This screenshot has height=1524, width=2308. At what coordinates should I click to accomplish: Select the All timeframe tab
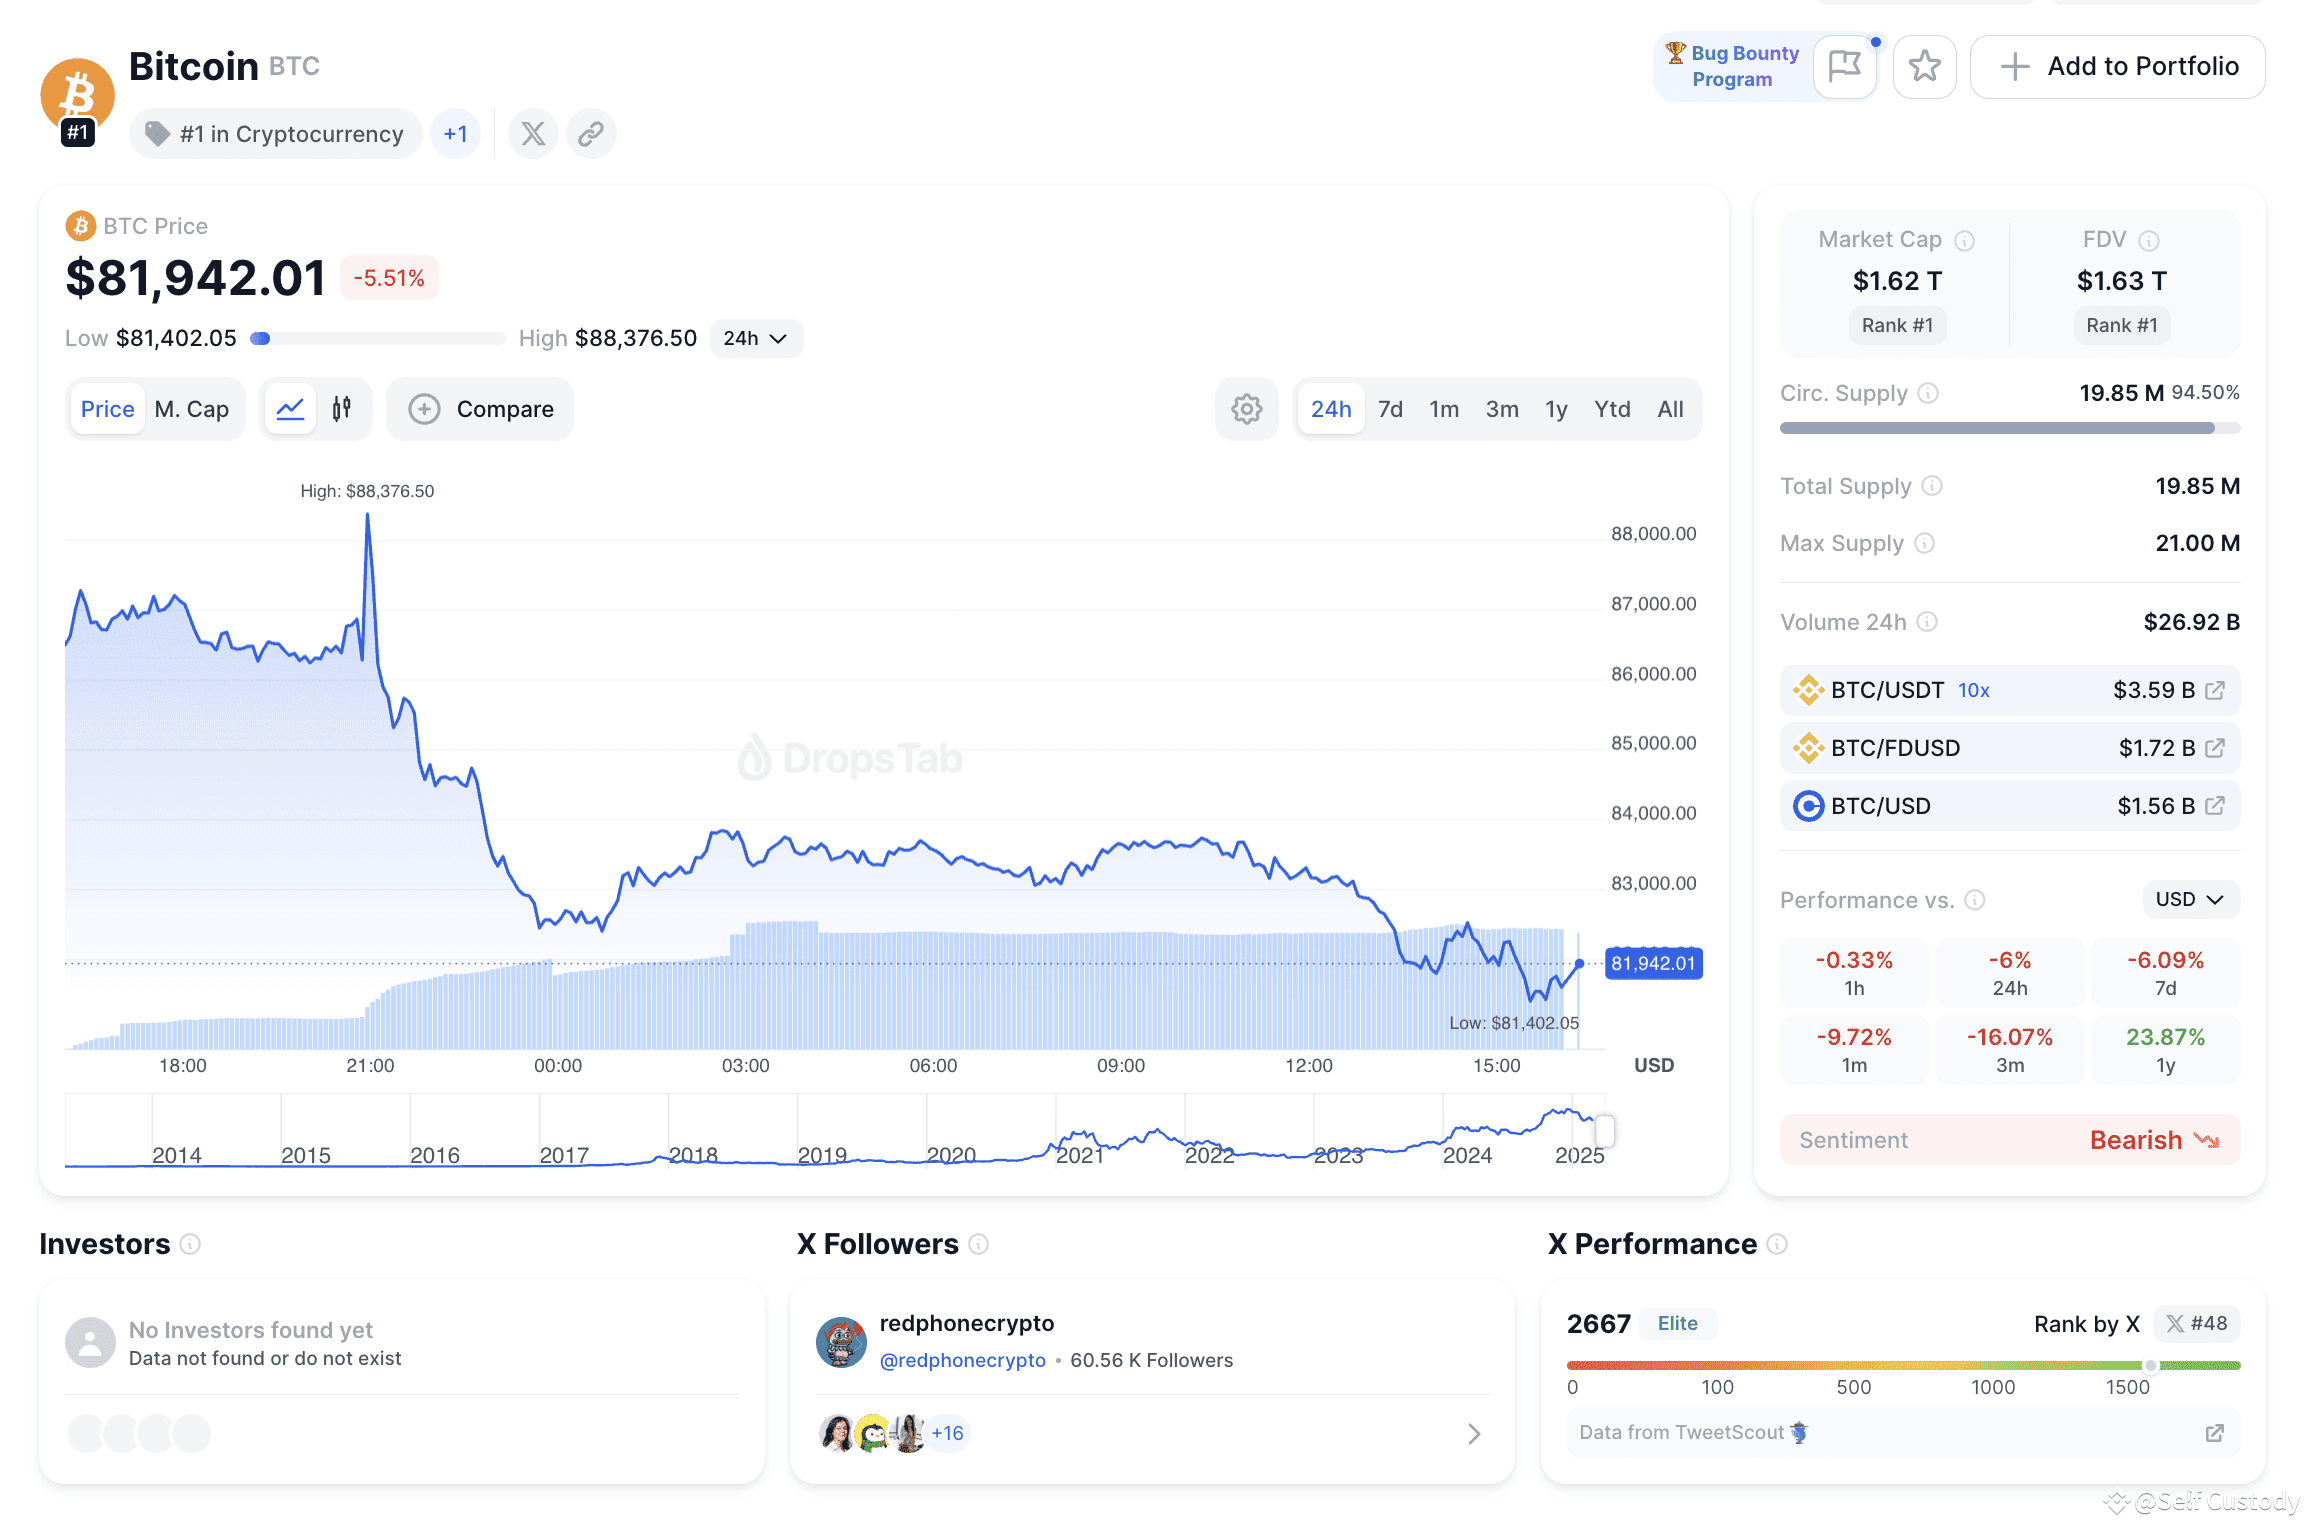pyautogui.click(x=1670, y=409)
